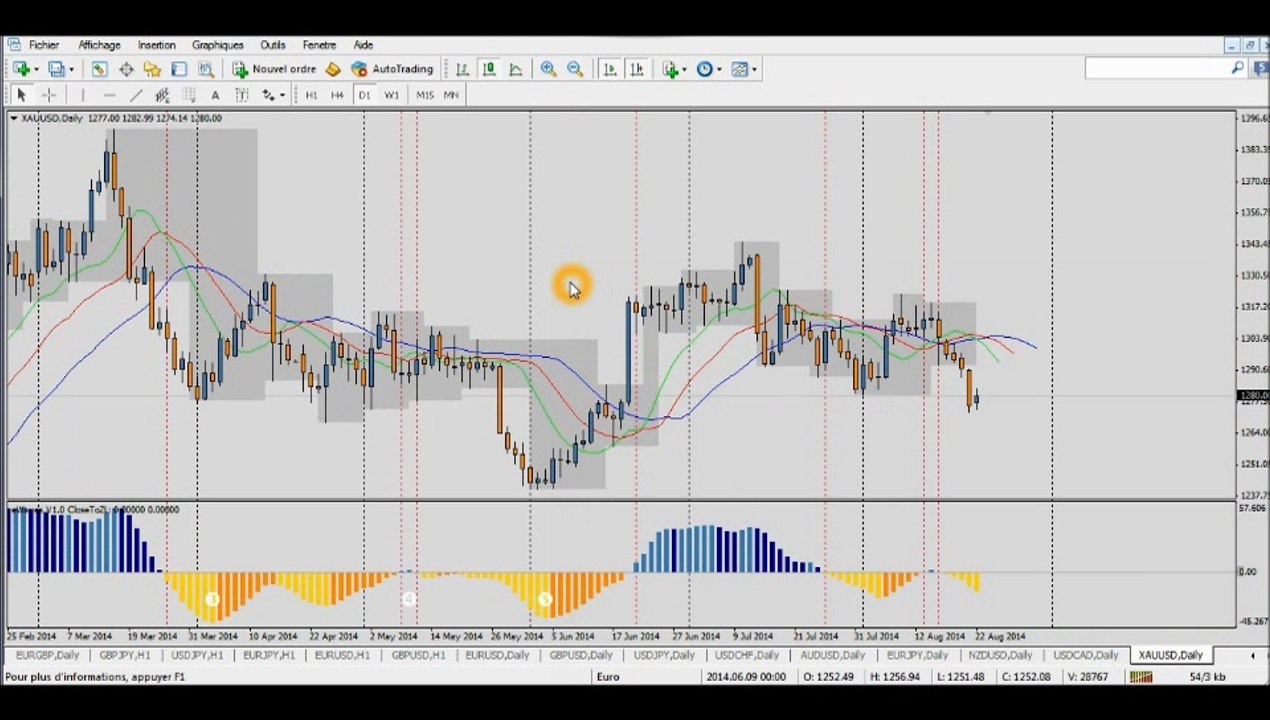Open the profiles dropdown arrow
This screenshot has height=720, width=1270.
pos(72,70)
